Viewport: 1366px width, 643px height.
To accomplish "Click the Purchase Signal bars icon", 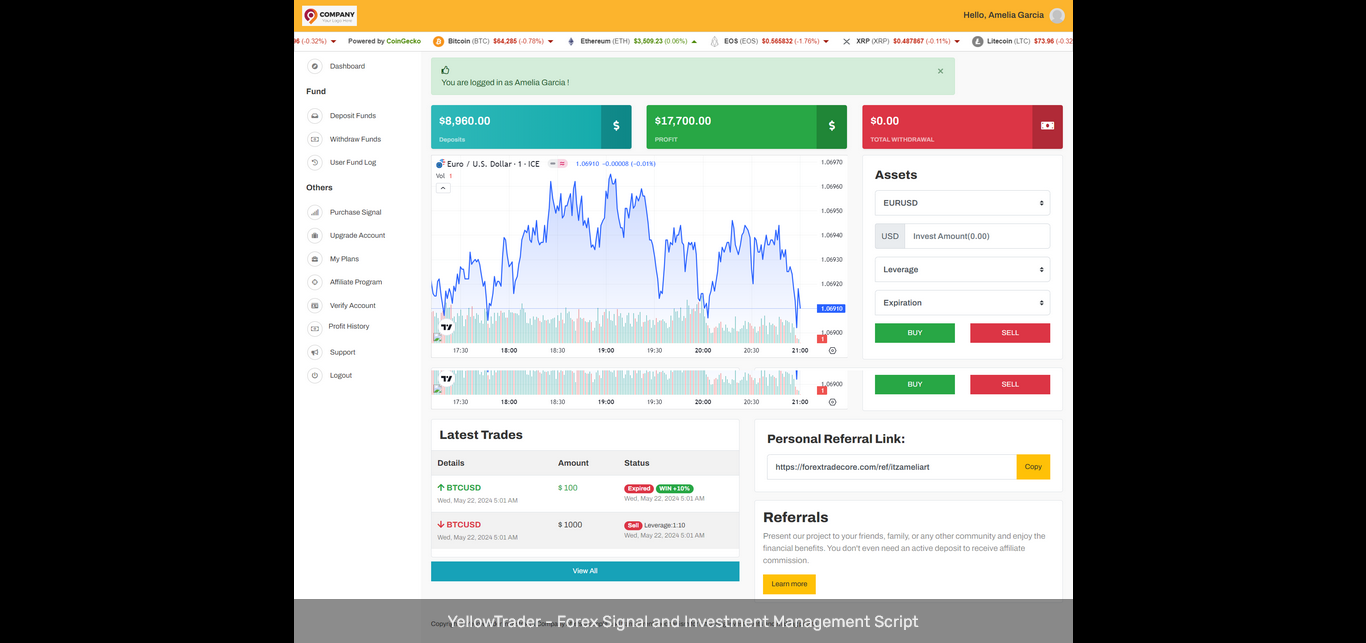I will [x=315, y=212].
